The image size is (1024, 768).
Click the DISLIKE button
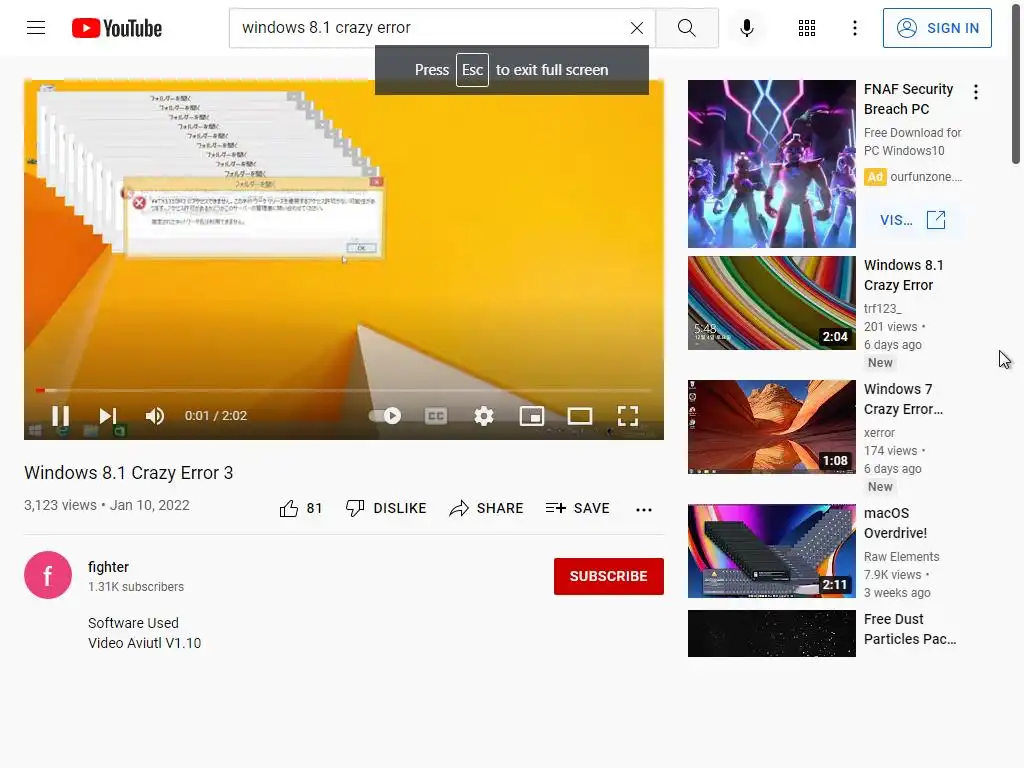tap(386, 508)
